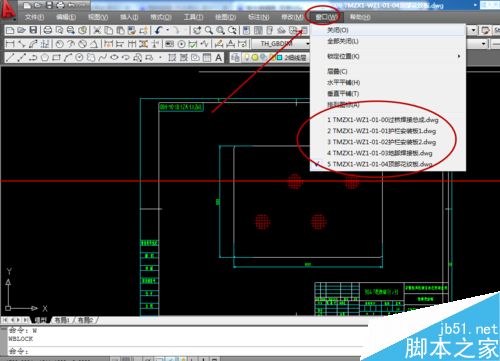
Task: Open the 格式(O) menu
Action: click(x=161, y=17)
